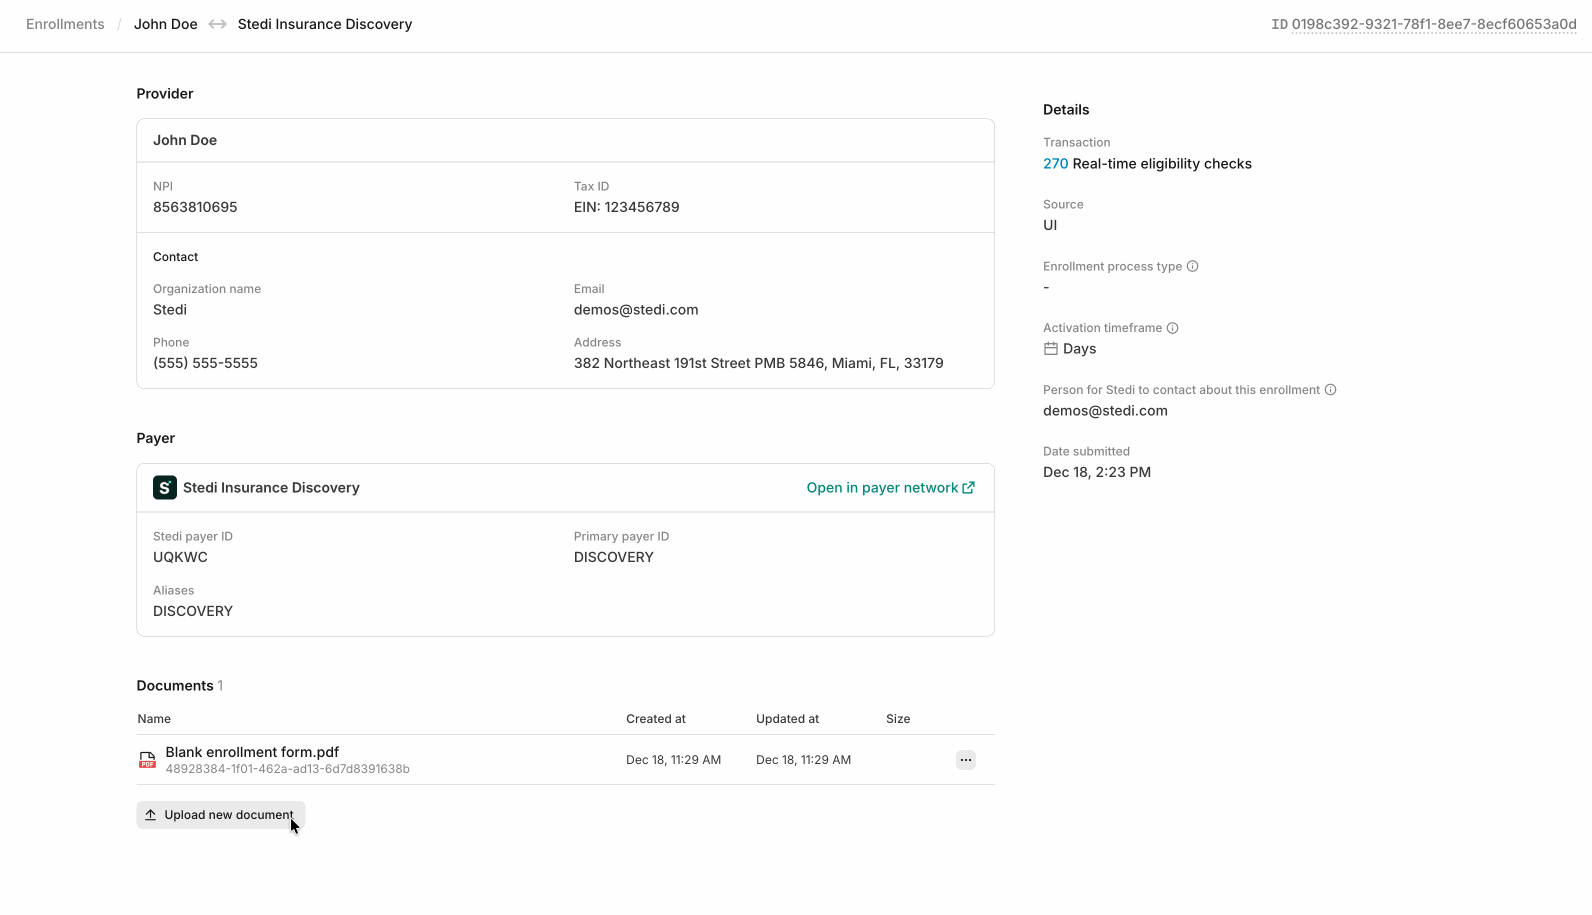This screenshot has height=915, width=1592.
Task: Select phone number (555) 555-5555
Action: (x=205, y=363)
